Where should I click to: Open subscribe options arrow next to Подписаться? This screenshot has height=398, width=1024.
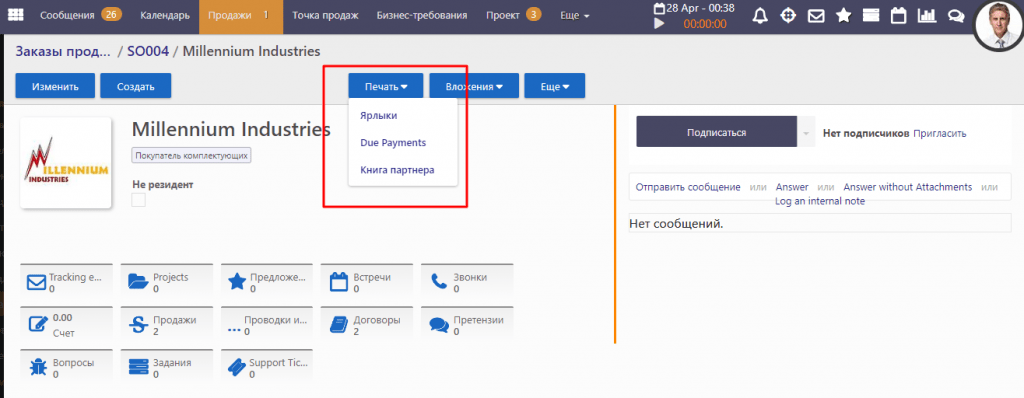806,133
